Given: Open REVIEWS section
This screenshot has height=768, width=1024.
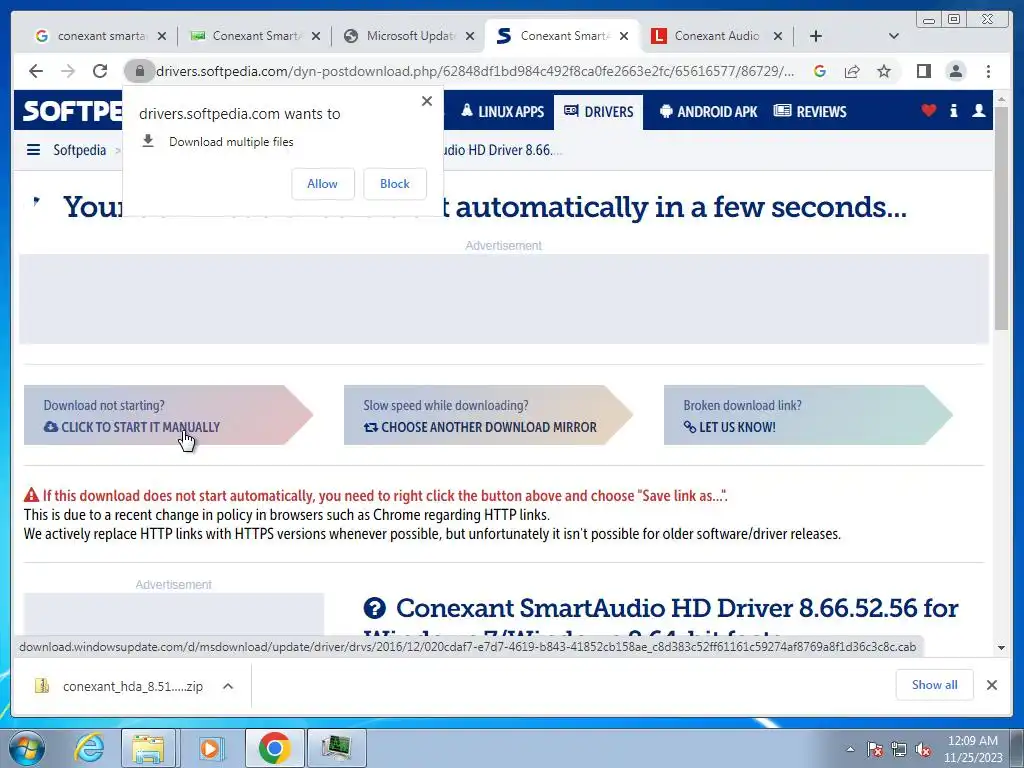Looking at the screenshot, I should (x=810, y=112).
